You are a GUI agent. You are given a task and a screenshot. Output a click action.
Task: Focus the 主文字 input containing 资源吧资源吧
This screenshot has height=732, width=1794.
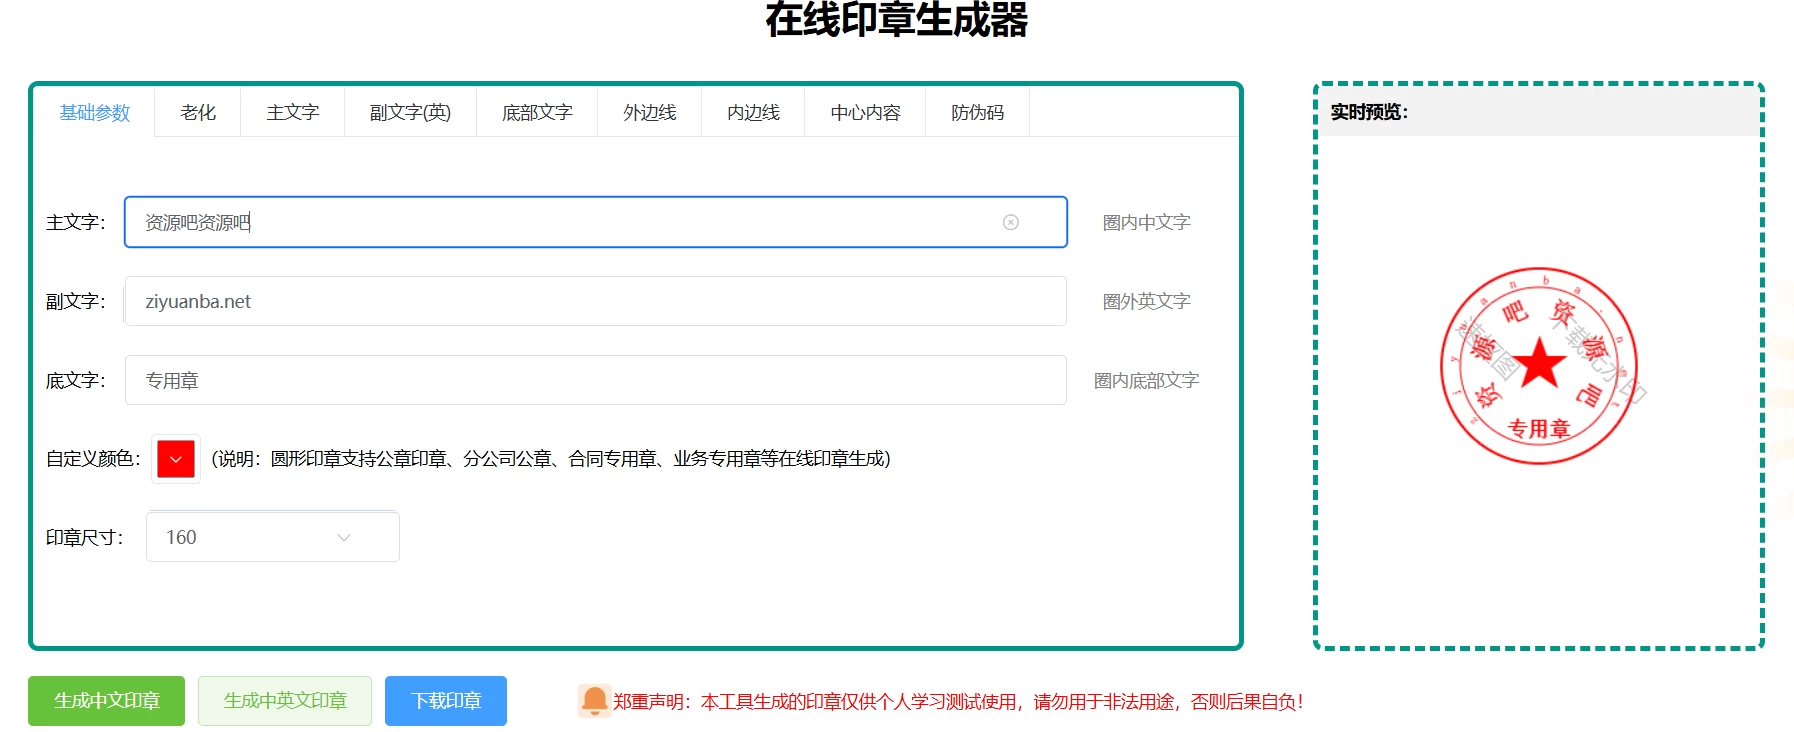click(x=596, y=222)
